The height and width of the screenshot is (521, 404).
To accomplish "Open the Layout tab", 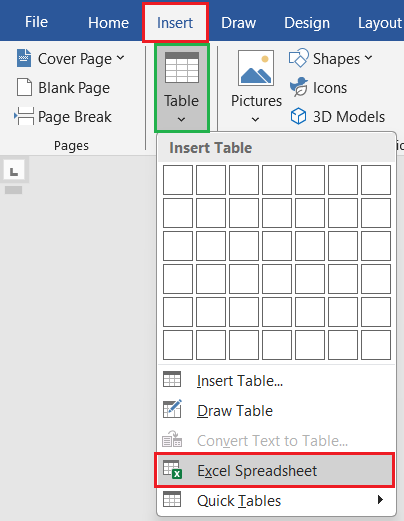I will coord(380,23).
